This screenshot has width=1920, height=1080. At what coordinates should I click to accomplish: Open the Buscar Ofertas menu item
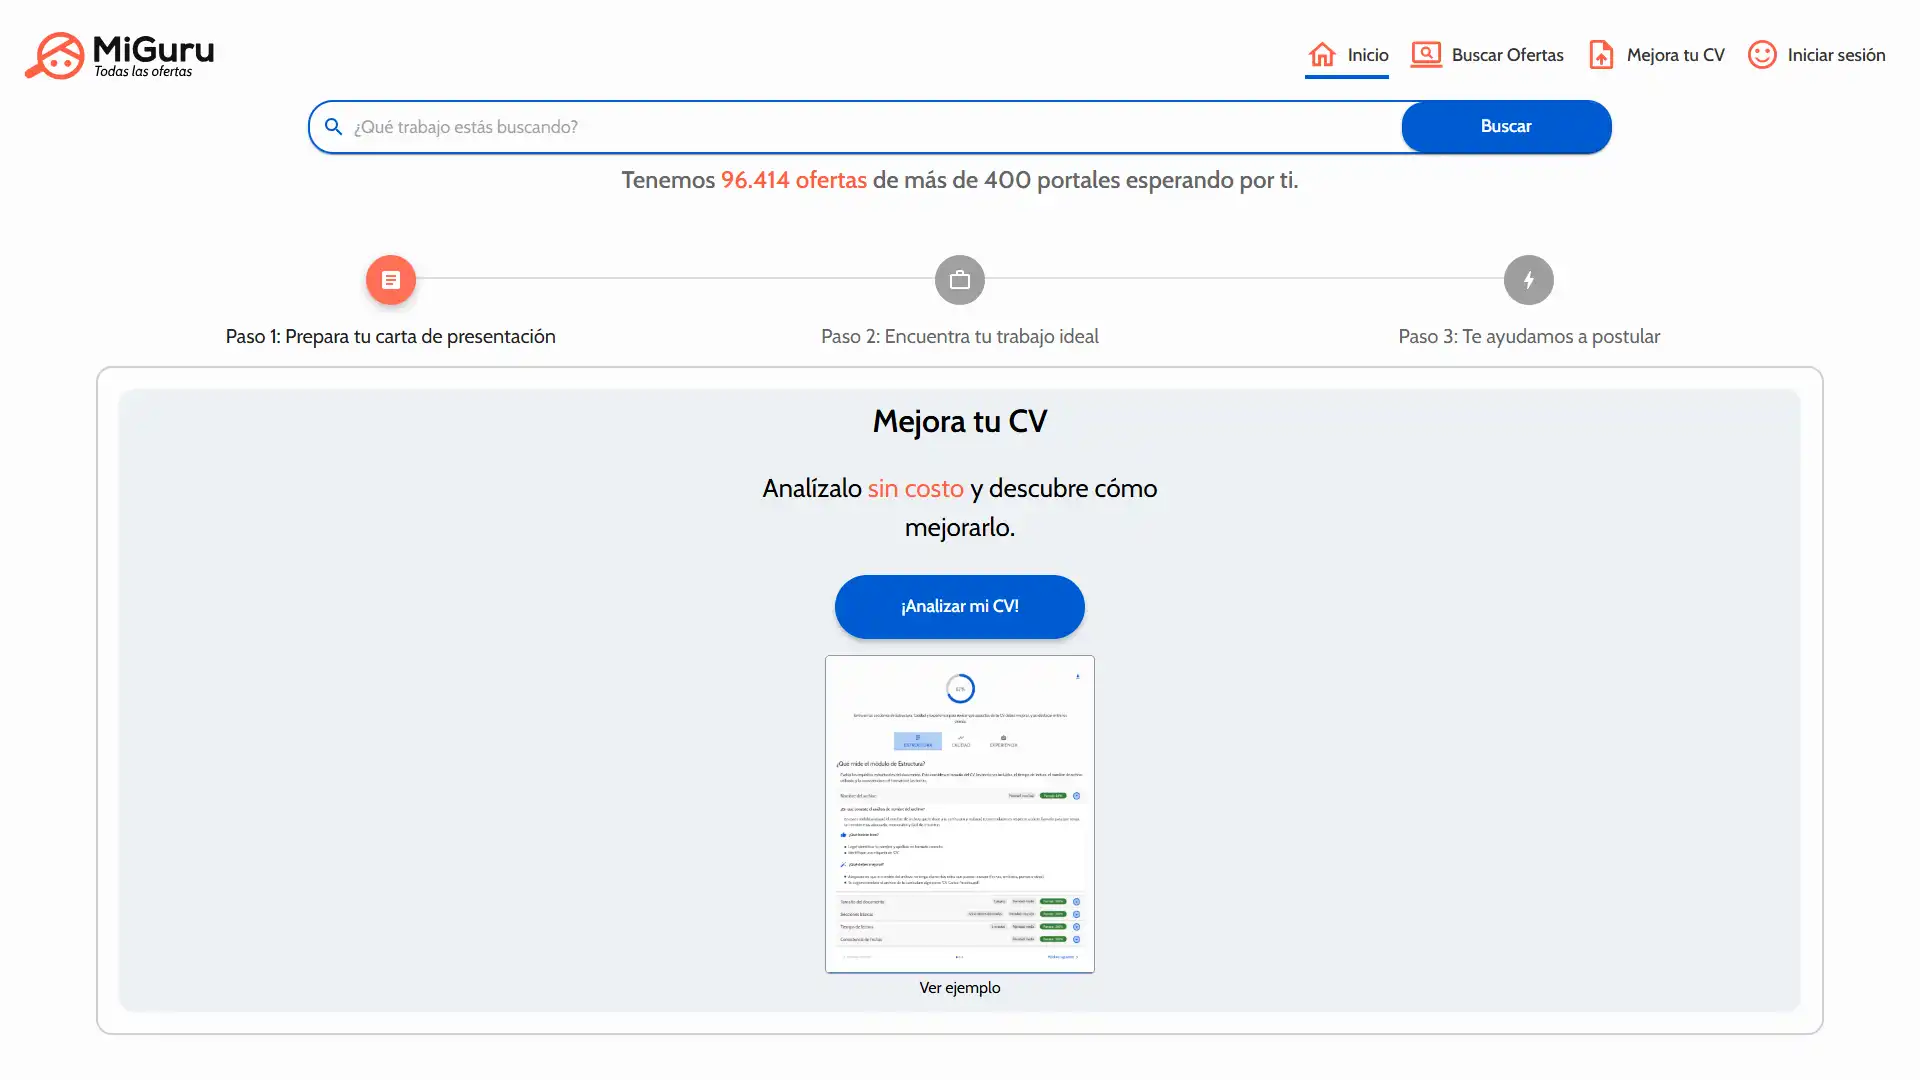1487,55
